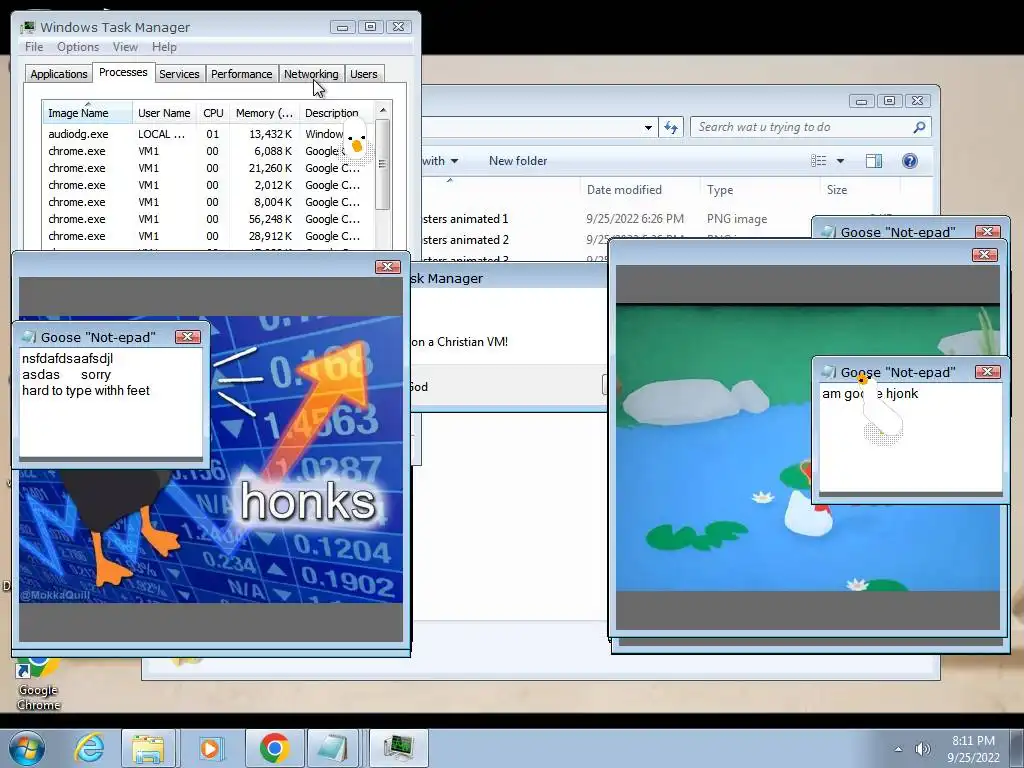Open Windows Media Player taskbar icon
The height and width of the screenshot is (768, 1024).
210,748
